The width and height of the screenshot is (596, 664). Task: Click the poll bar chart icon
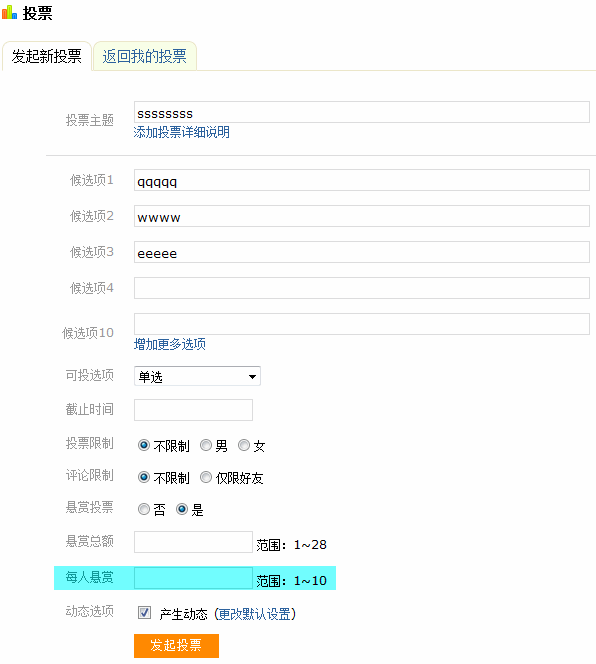coord(9,13)
